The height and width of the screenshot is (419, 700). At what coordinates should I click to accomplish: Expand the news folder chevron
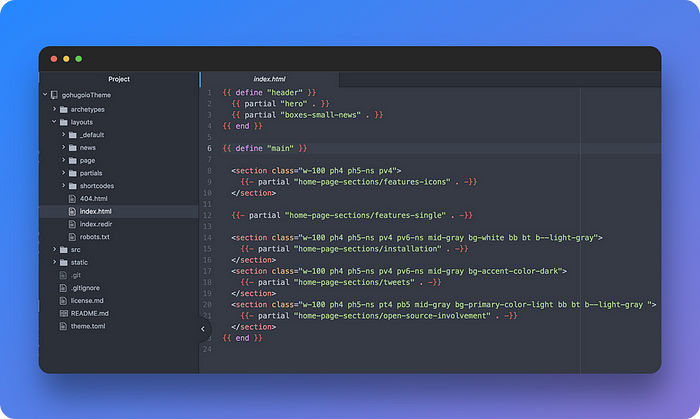click(63, 147)
